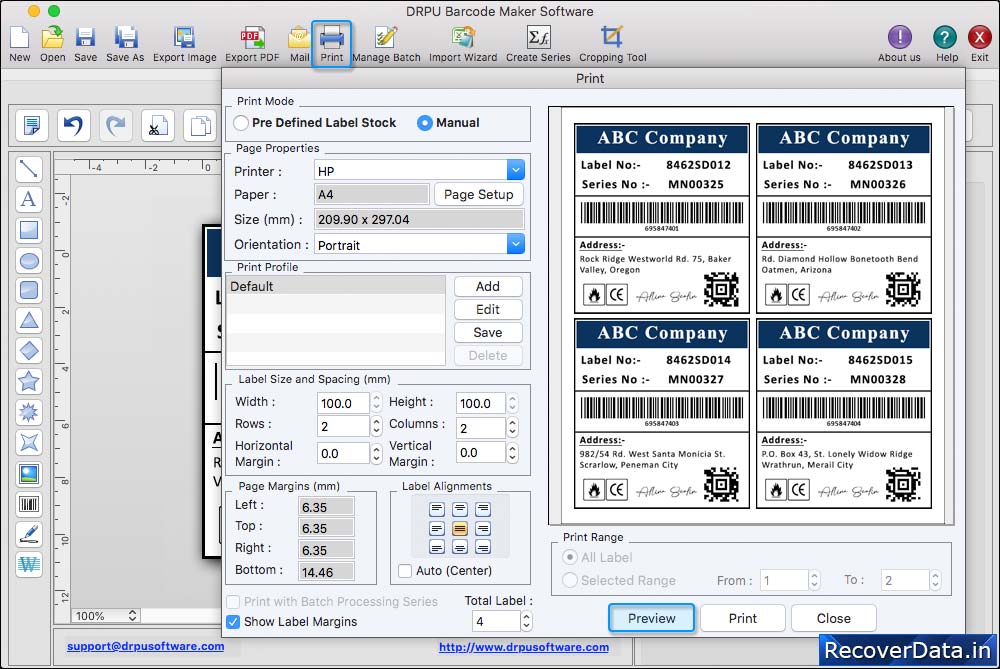Select the Text tool (A)

click(x=29, y=199)
